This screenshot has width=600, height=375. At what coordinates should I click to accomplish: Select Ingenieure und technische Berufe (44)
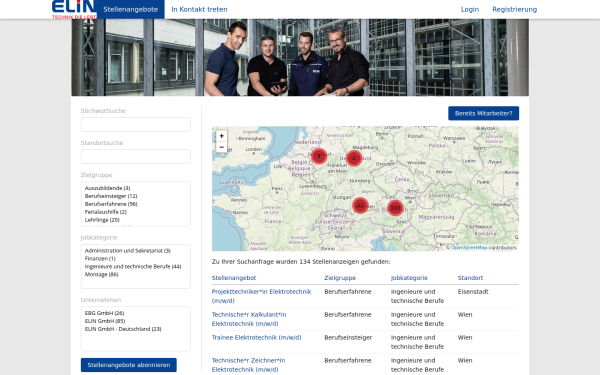133,267
